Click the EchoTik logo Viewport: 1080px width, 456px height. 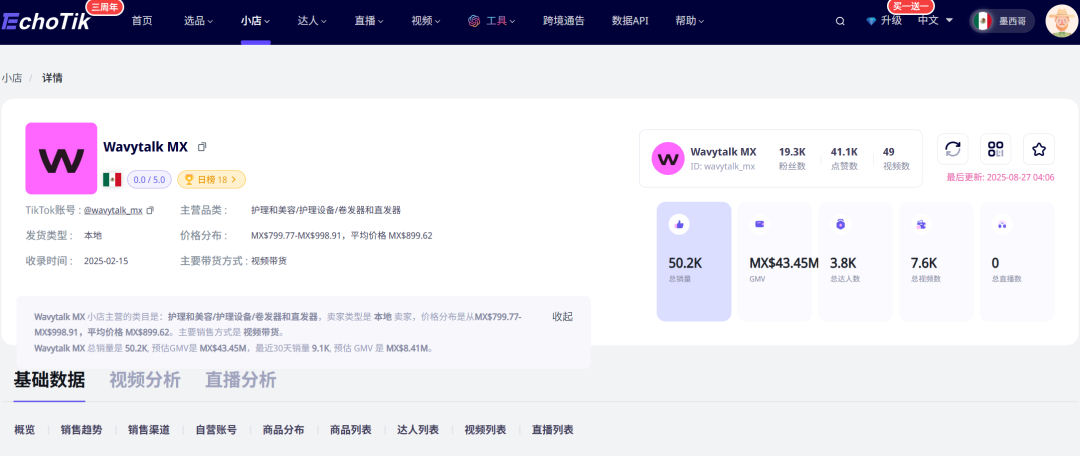click(x=55, y=21)
